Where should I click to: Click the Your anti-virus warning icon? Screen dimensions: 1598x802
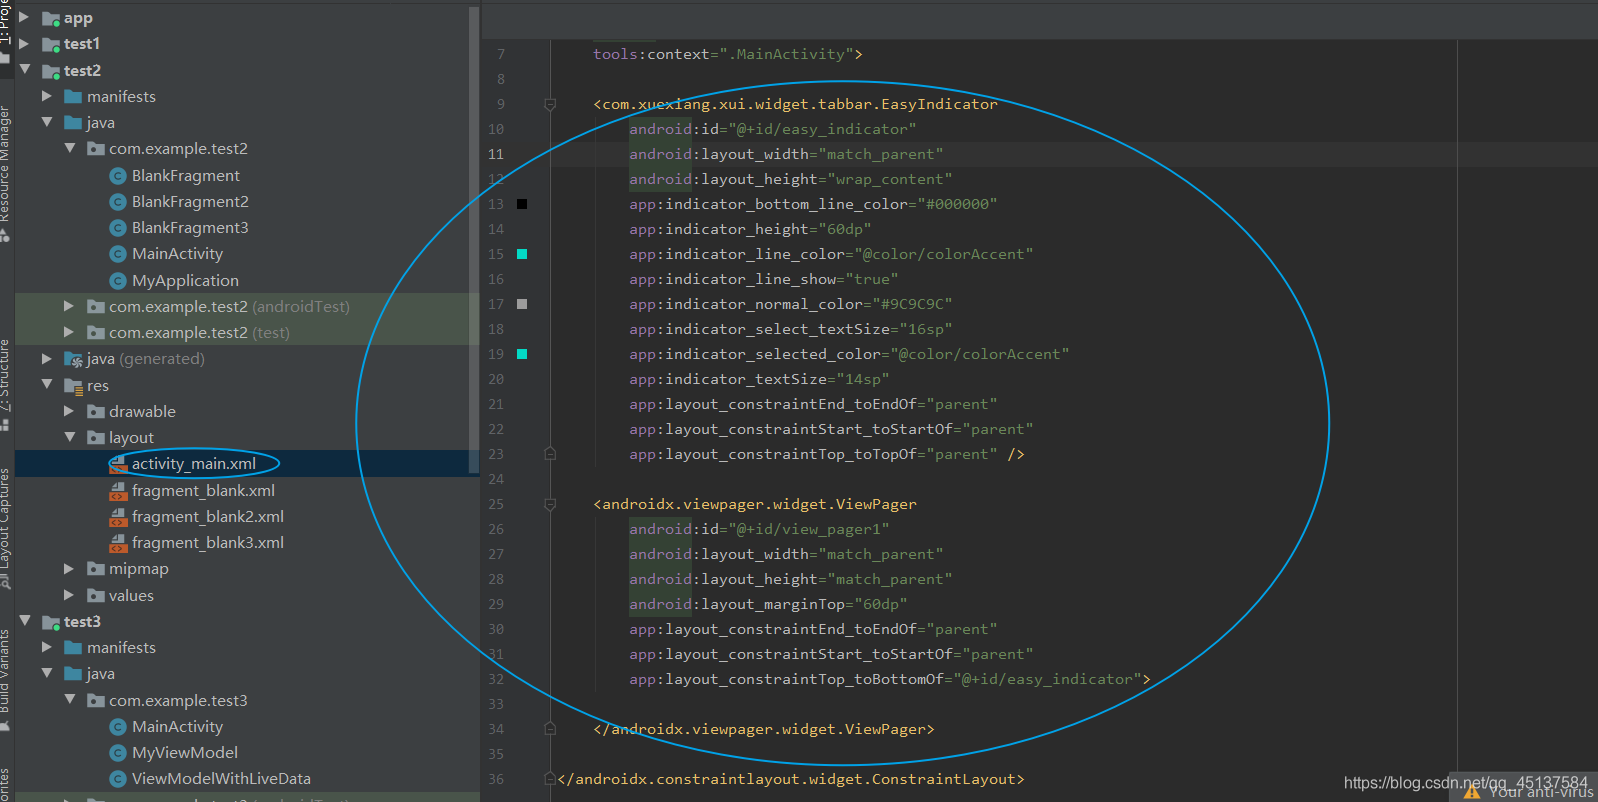coord(1472,792)
